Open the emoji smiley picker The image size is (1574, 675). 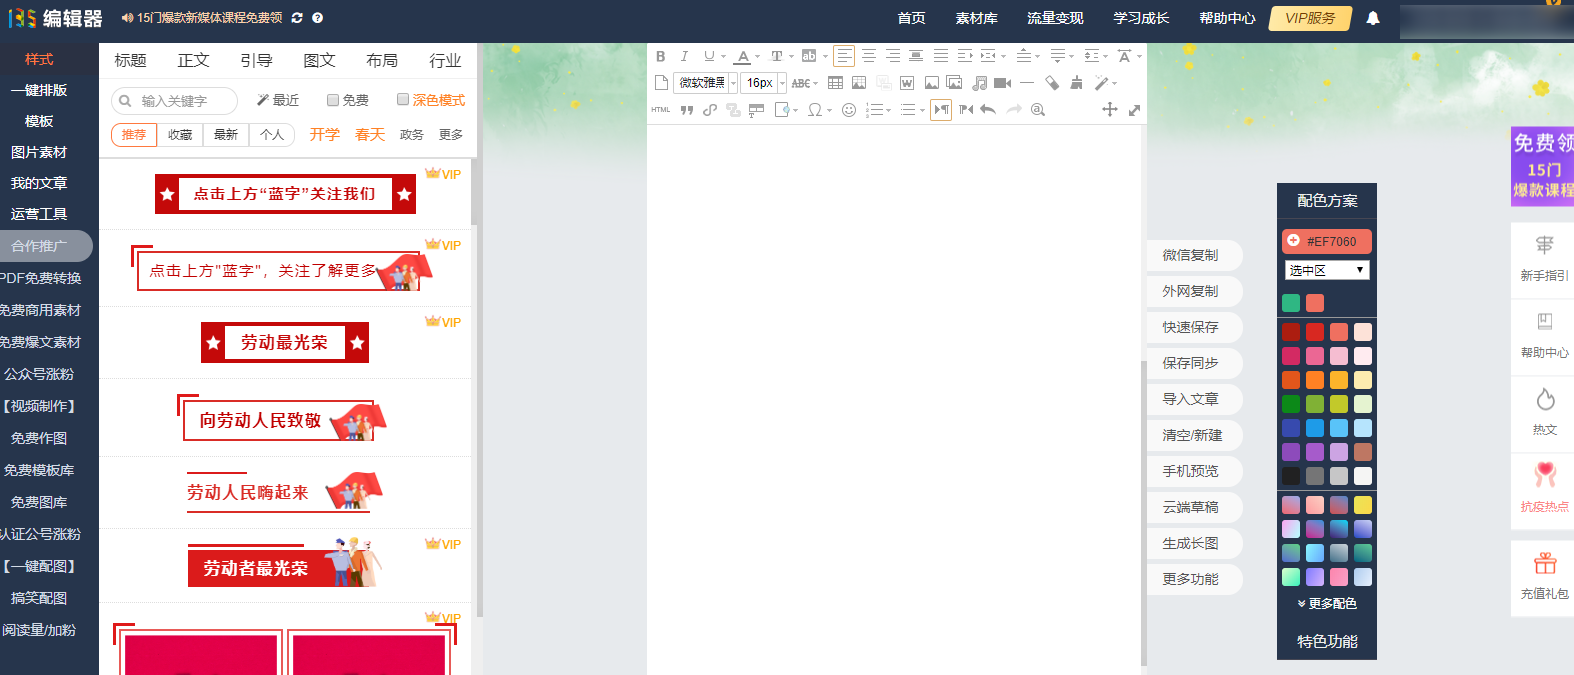point(848,110)
